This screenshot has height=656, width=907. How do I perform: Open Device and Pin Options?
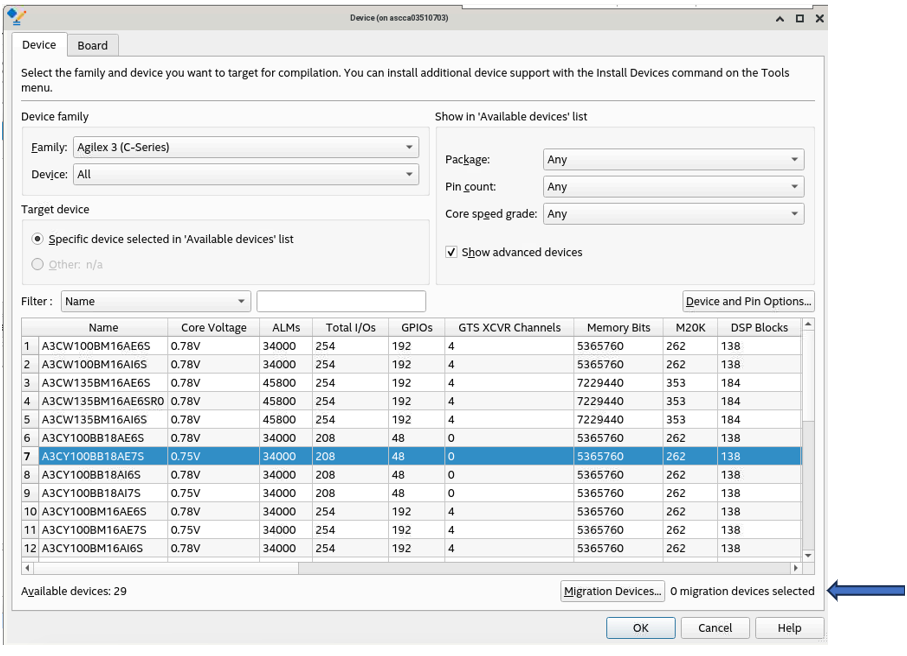tap(749, 301)
